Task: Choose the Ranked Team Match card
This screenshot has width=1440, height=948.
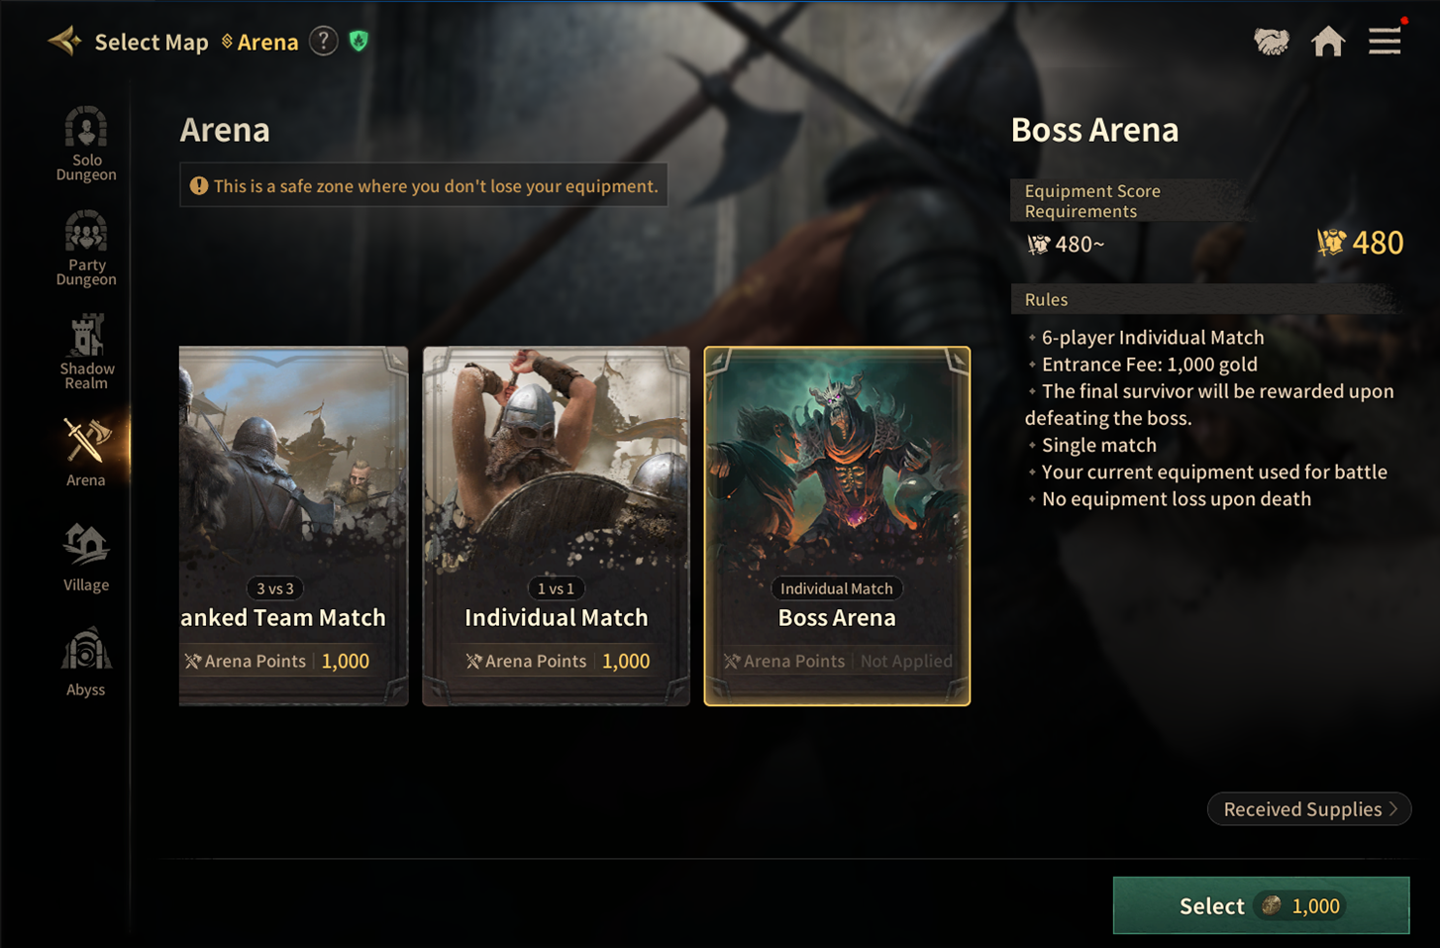Action: point(293,525)
